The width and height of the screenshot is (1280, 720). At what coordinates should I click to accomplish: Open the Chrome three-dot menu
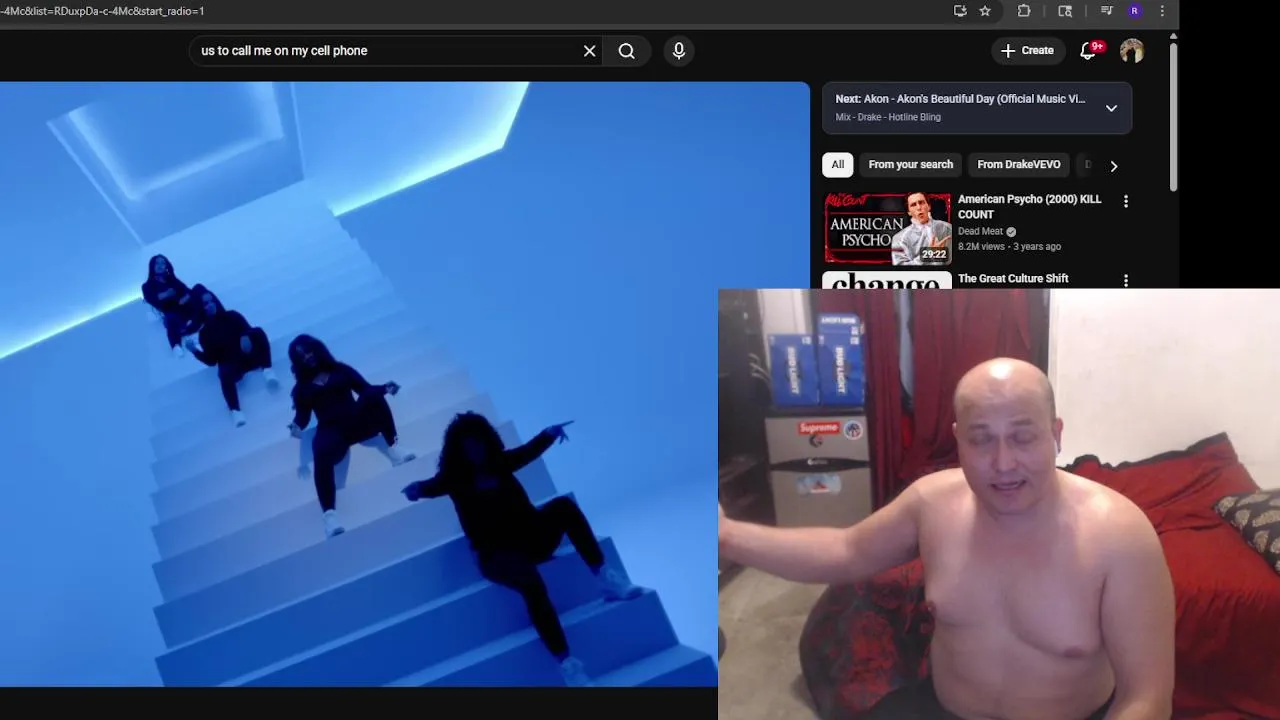coord(1162,11)
